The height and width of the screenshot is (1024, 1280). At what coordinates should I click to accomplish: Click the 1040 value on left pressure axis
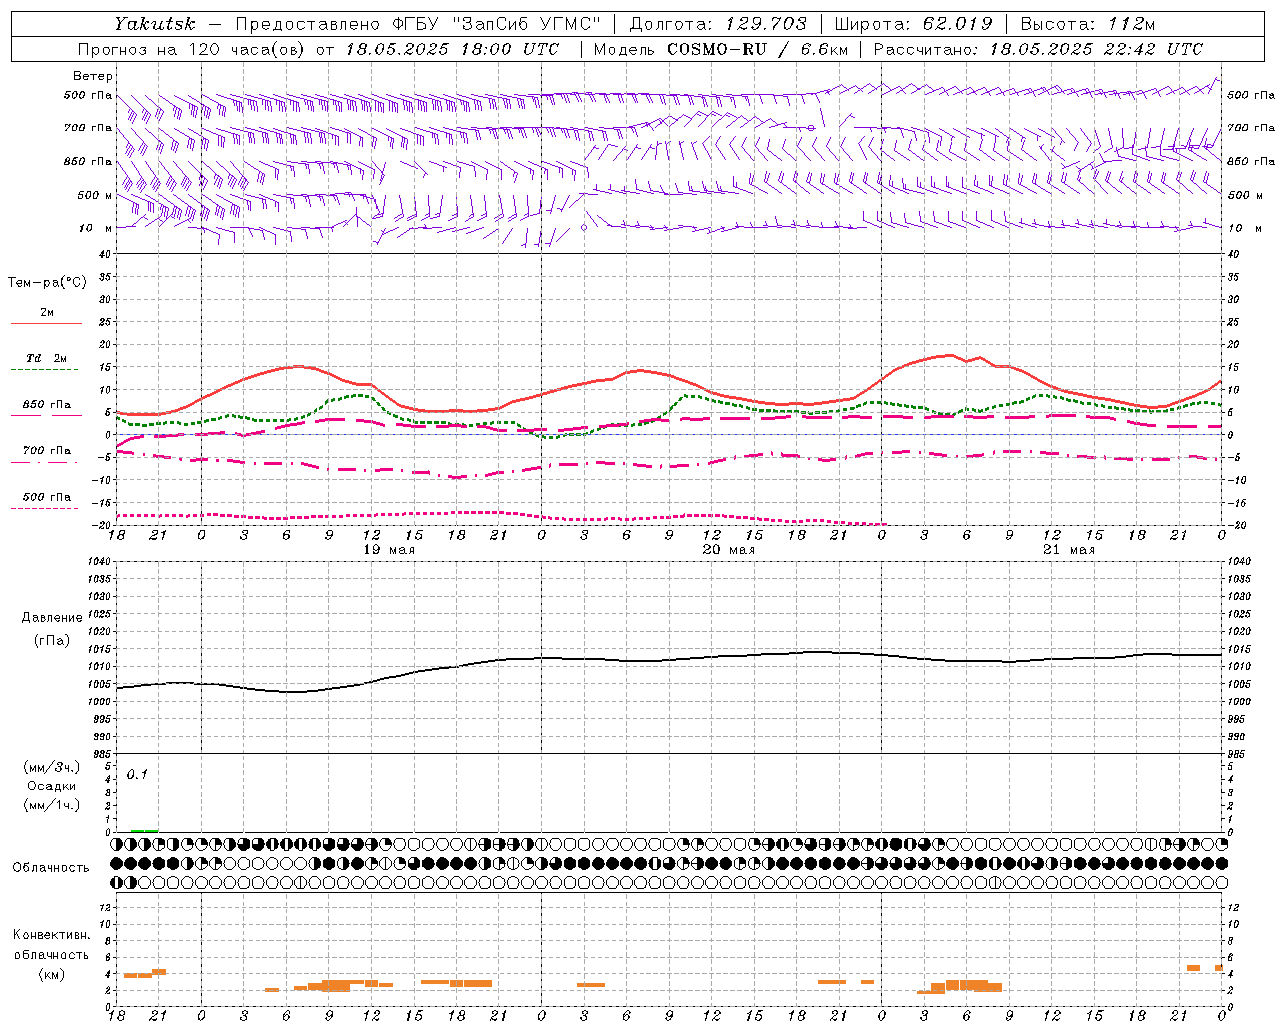pyautogui.click(x=98, y=562)
